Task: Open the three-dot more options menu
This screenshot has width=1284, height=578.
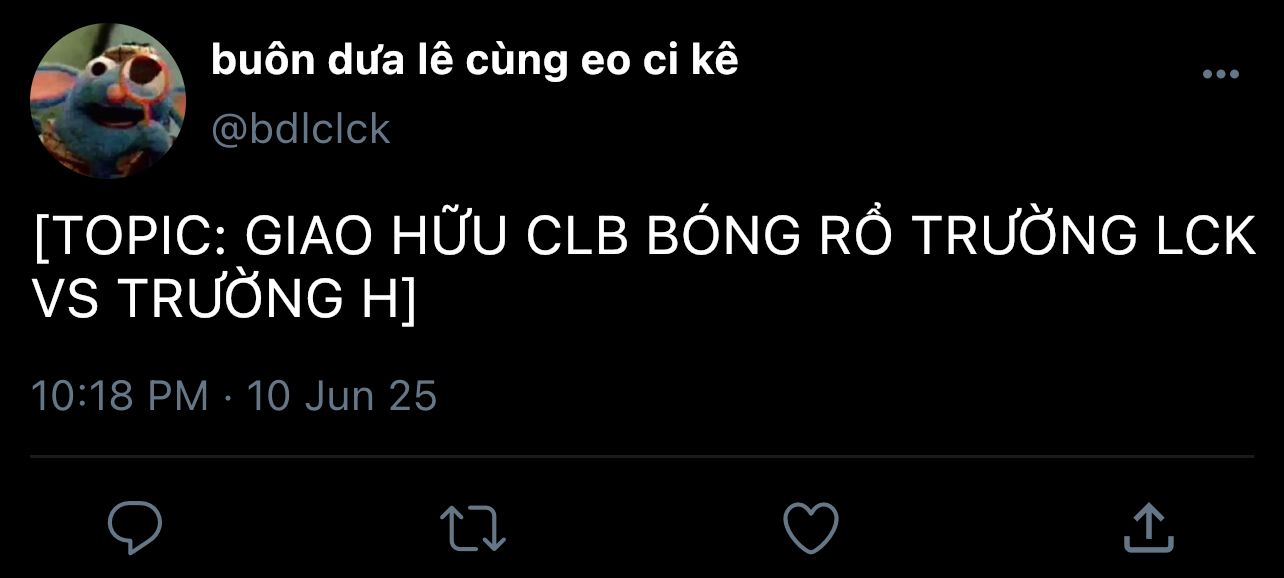Action: 1220,74
